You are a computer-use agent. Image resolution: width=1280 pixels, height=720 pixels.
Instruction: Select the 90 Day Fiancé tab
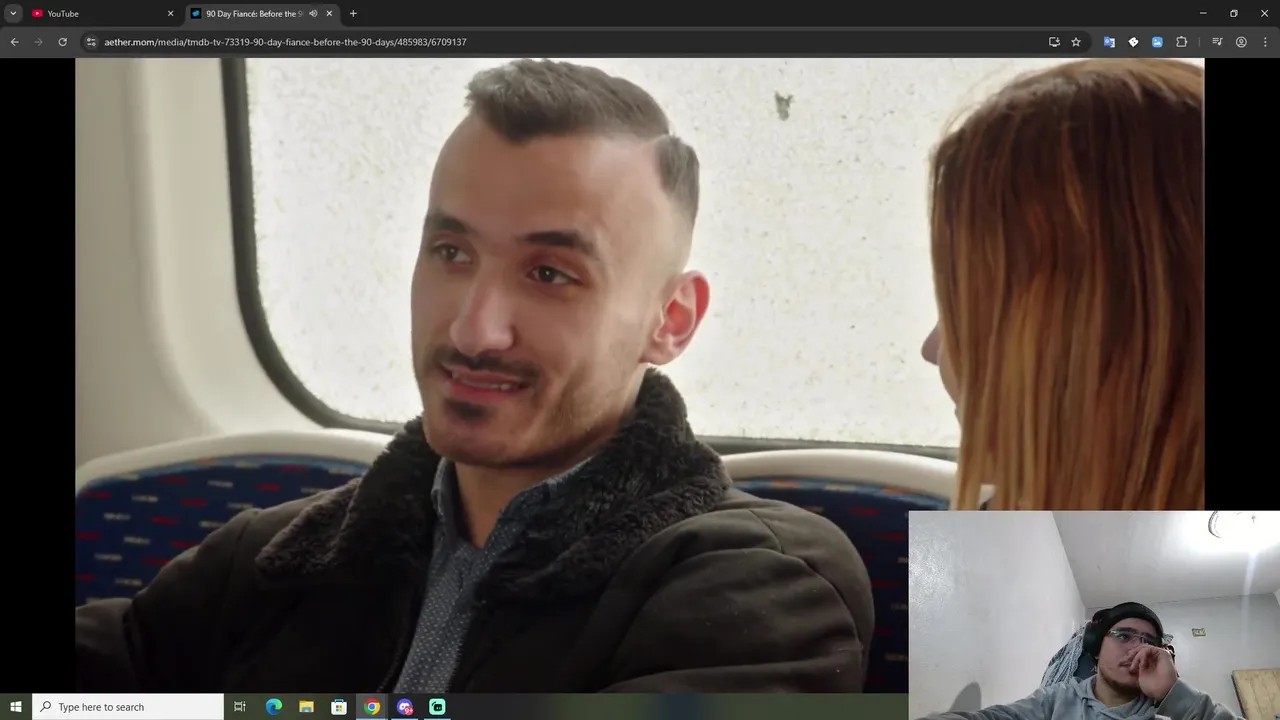262,13
